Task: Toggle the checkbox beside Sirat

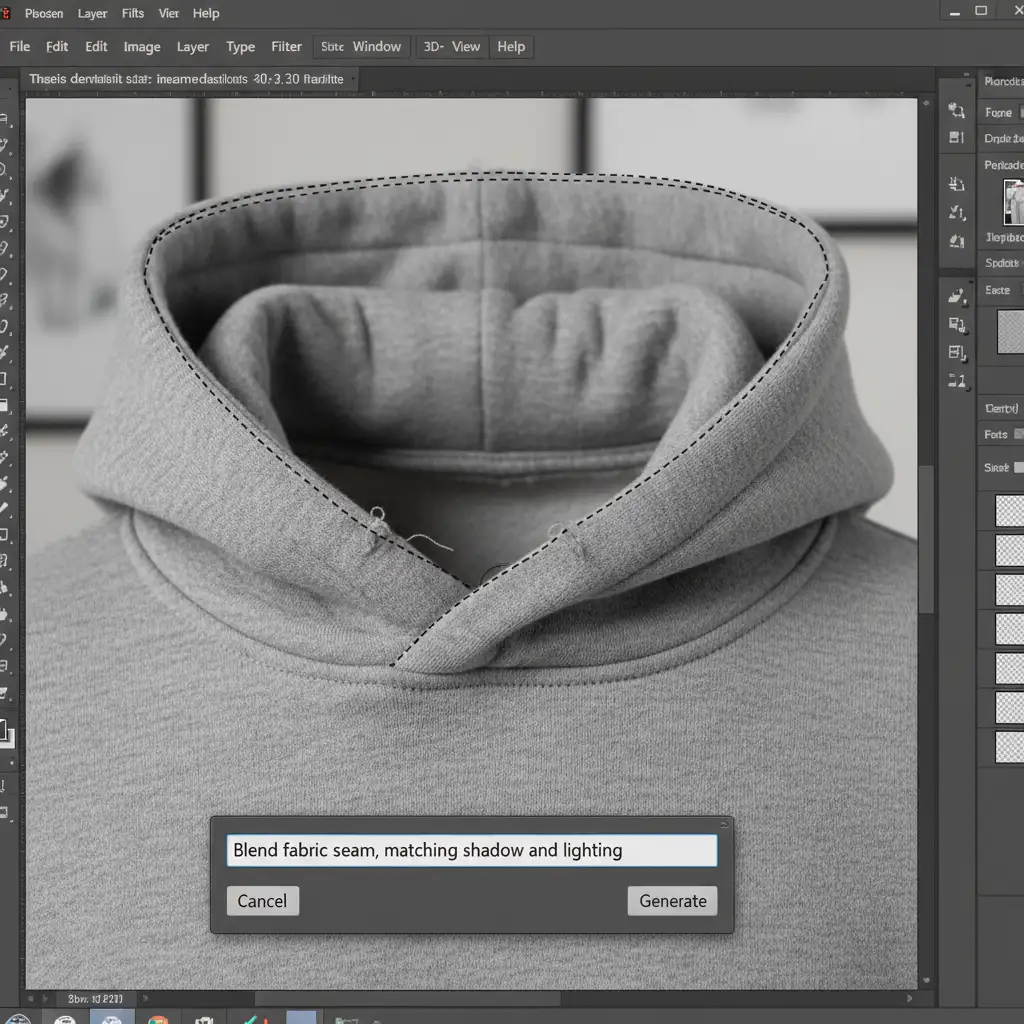Action: 1019,467
